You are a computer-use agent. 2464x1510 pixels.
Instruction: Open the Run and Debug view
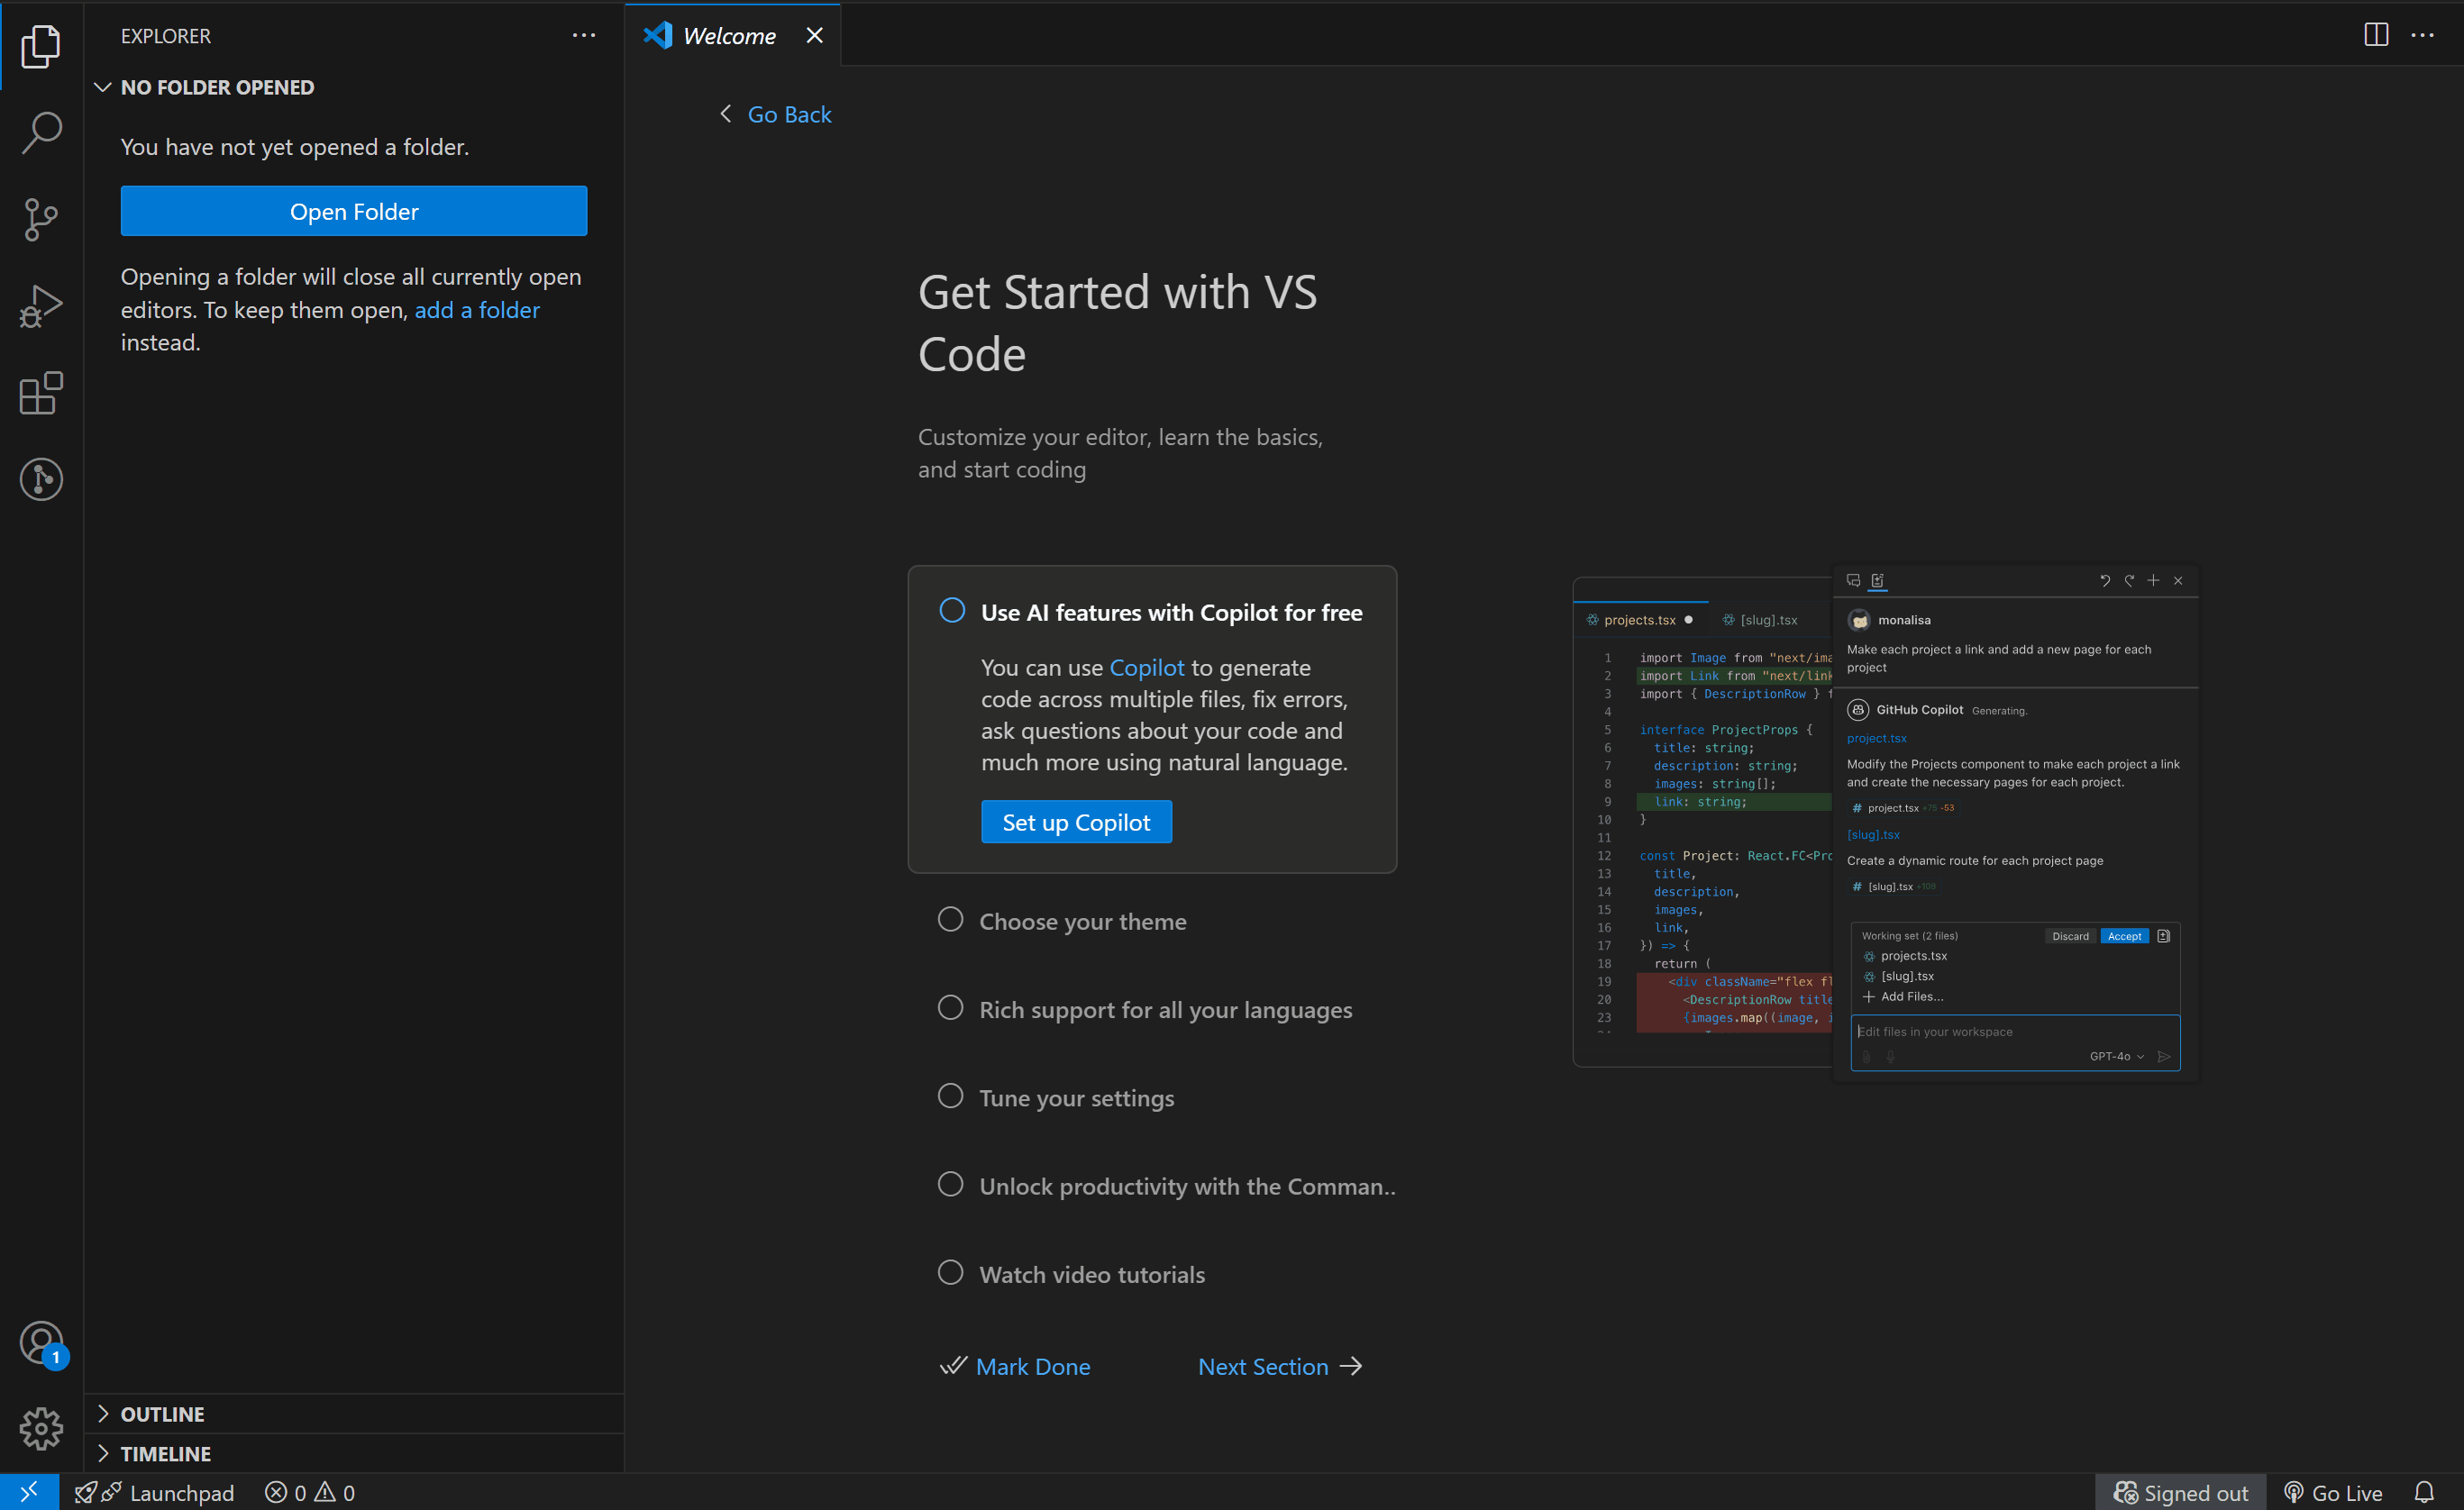(x=41, y=306)
